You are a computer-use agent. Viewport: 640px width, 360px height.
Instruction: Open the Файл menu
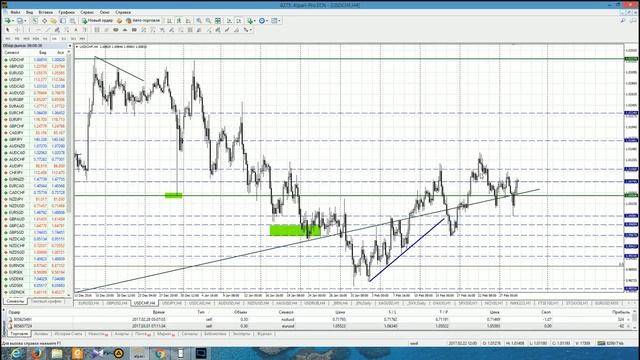coord(15,12)
